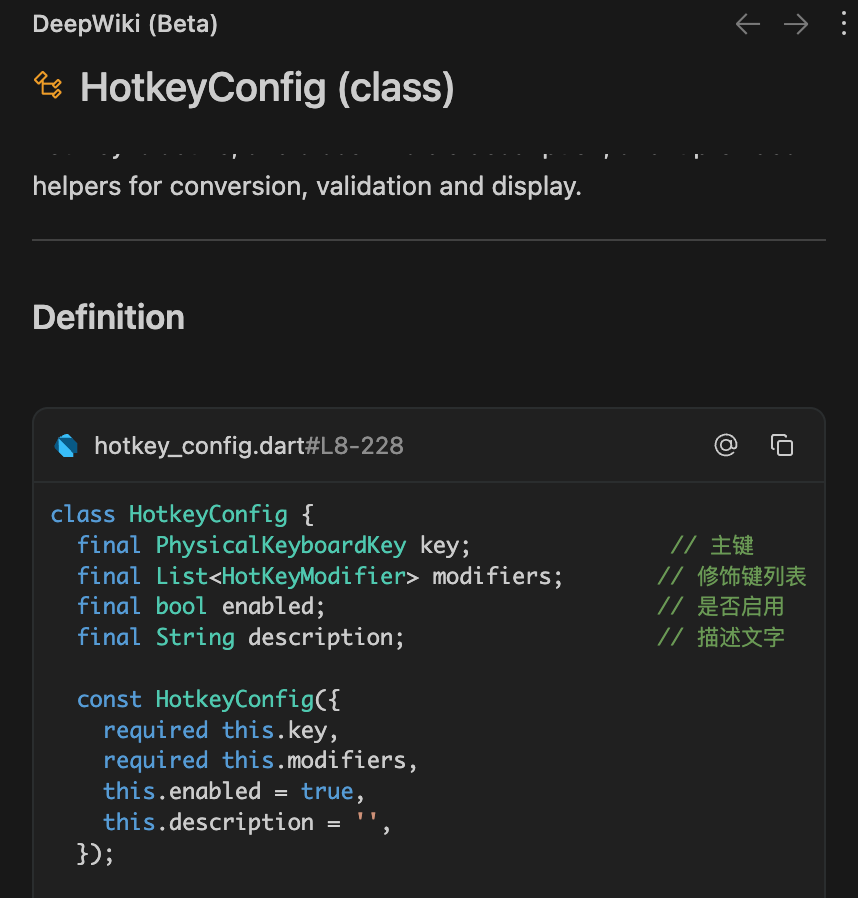
Task: Click 'PhysicalKeyboardKey' type in code
Action: [281, 545]
